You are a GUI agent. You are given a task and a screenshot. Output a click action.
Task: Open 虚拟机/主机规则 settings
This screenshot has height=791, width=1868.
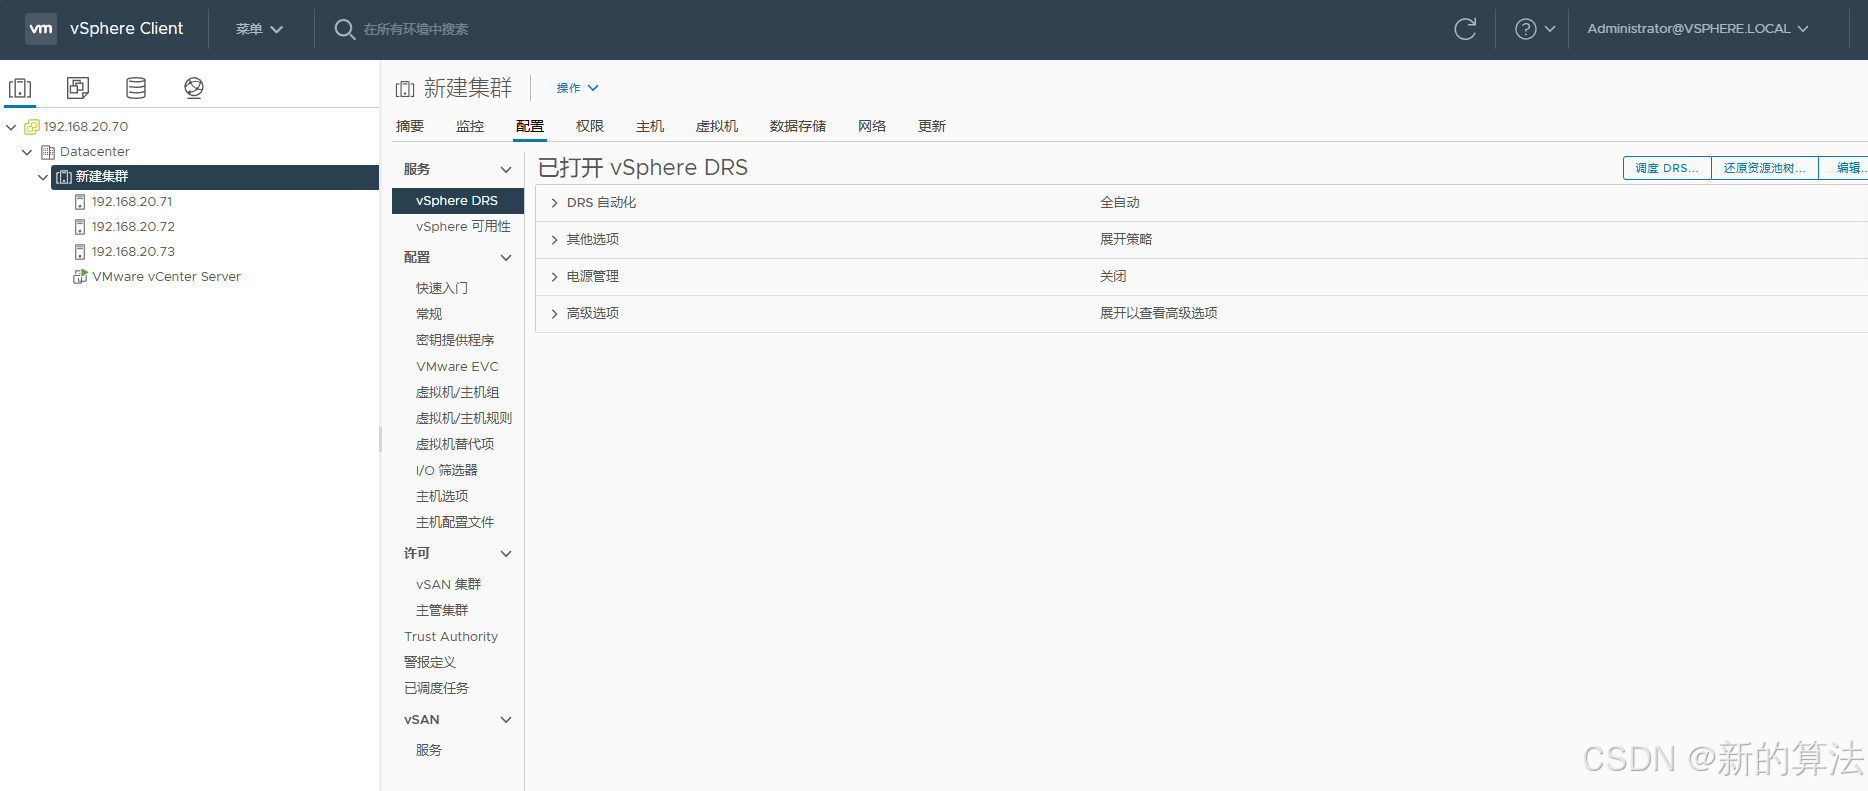[x=464, y=418]
